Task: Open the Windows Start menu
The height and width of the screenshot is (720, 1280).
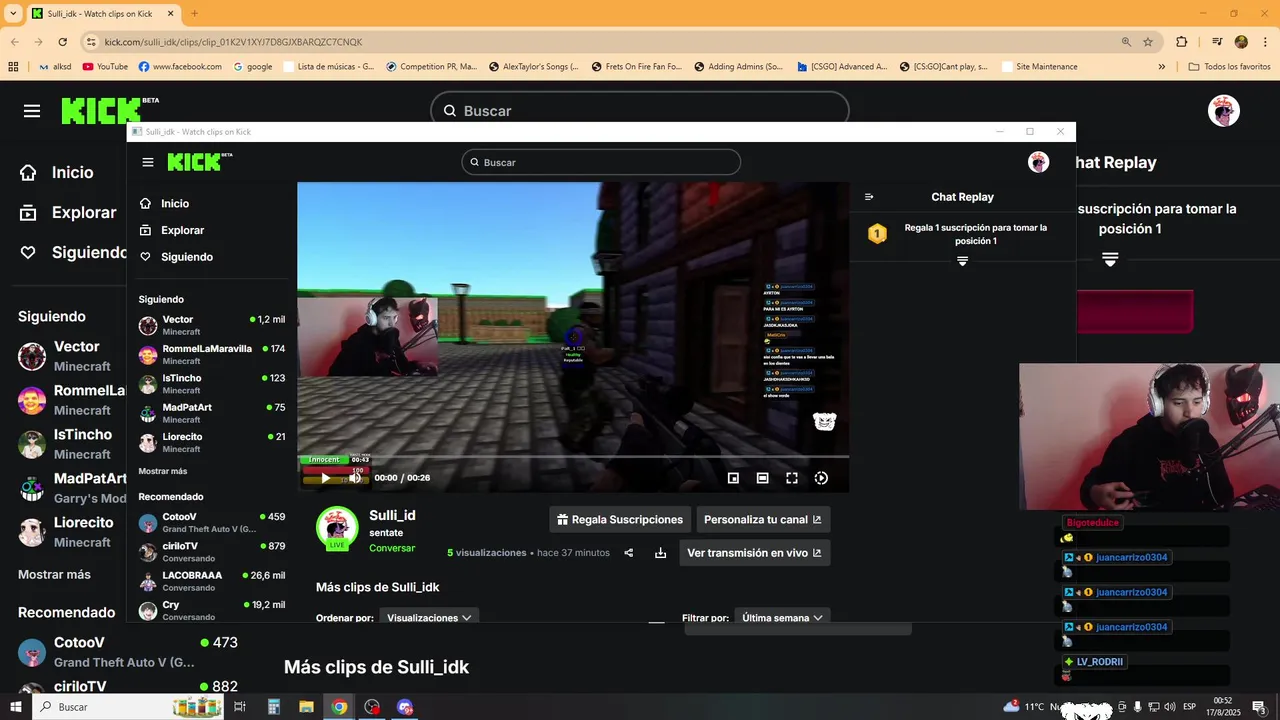Action: pos(16,707)
